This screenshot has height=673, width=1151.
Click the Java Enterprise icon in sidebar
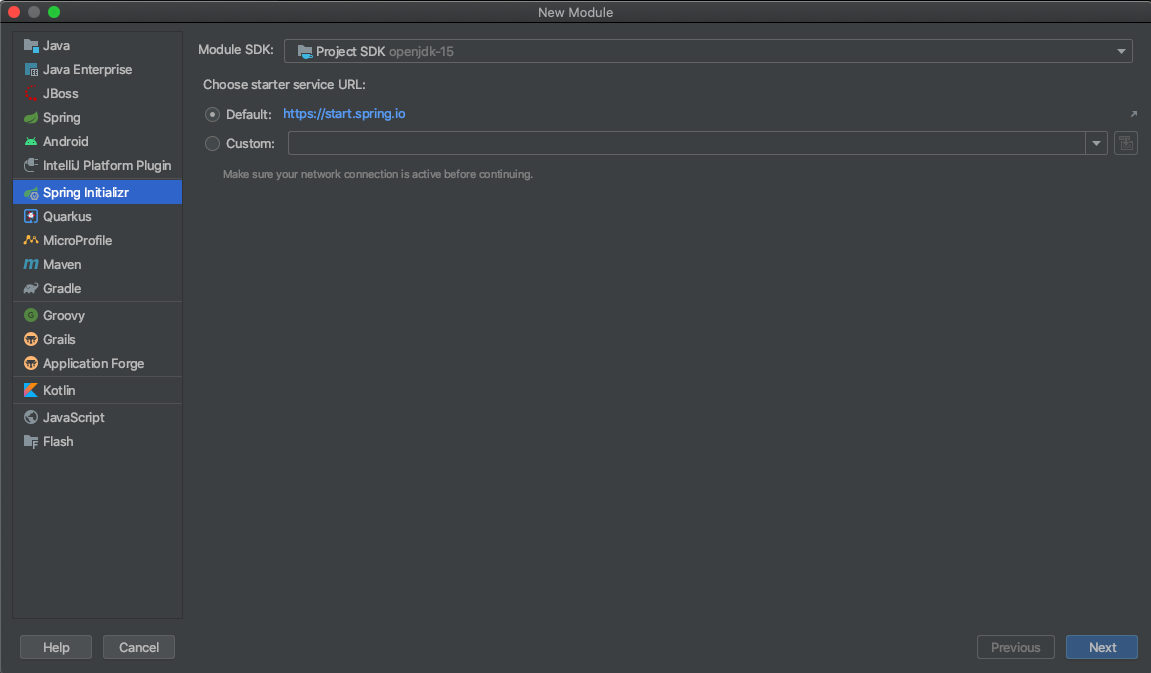click(x=31, y=70)
